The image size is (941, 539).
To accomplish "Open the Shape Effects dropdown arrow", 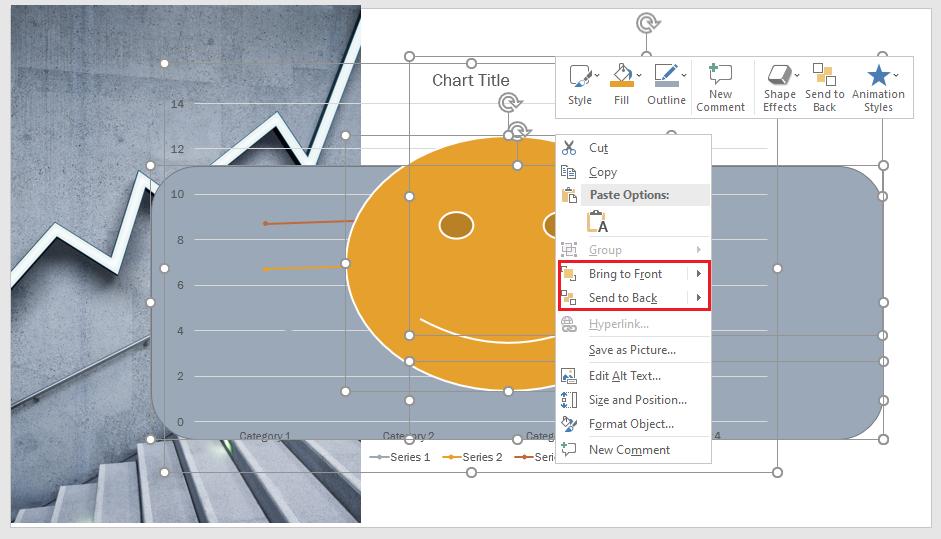I will click(796, 76).
